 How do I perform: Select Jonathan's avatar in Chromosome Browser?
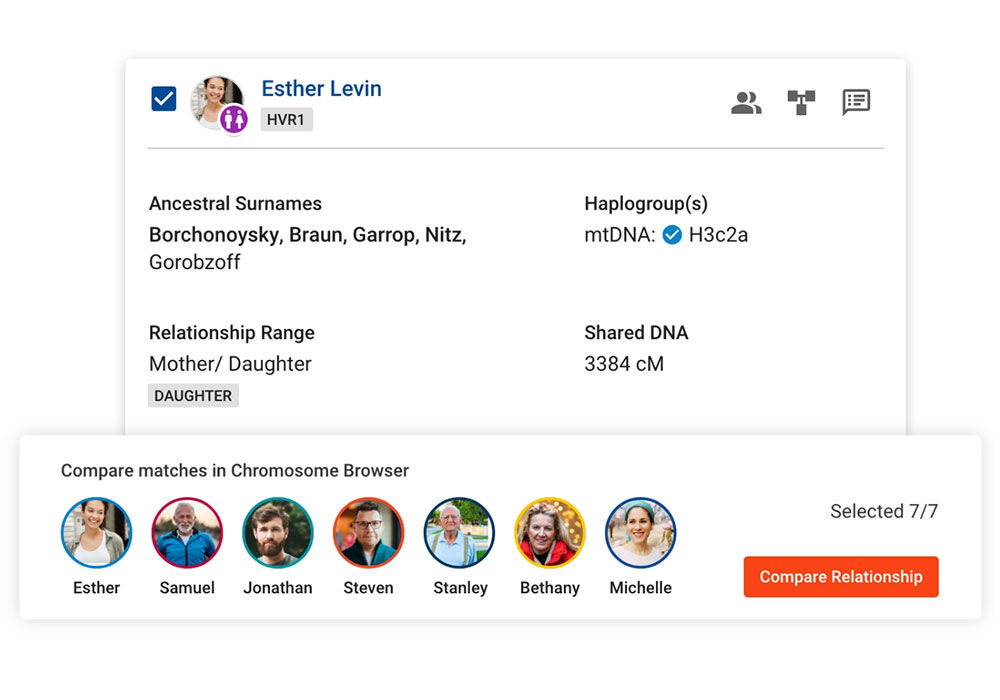(277, 533)
